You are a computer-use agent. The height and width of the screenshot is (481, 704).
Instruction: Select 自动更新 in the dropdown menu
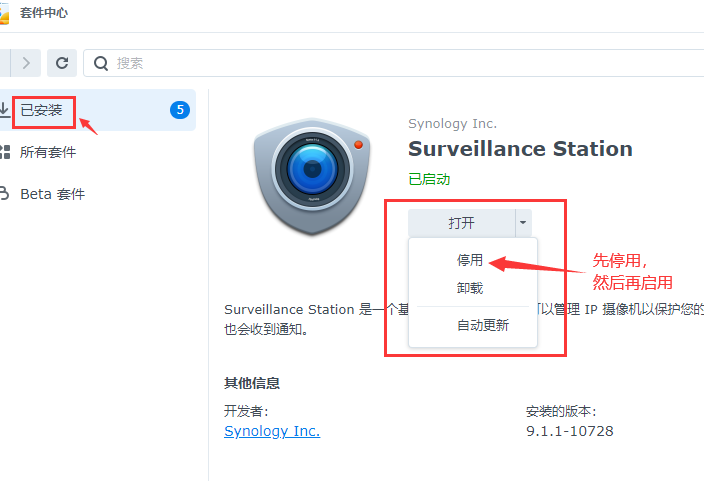pyautogui.click(x=483, y=325)
